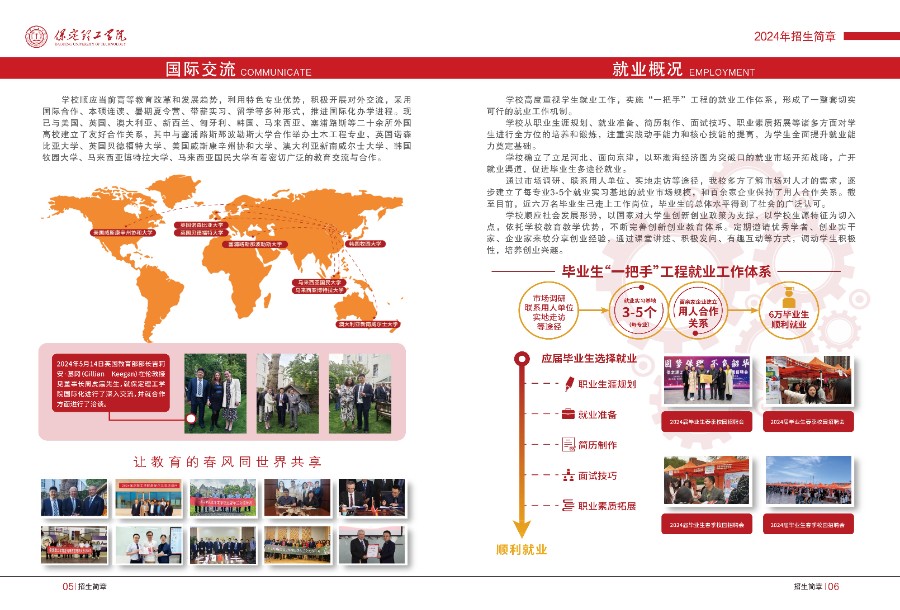Open the resume icon next to 简历制作
The image size is (900, 610).
point(568,444)
